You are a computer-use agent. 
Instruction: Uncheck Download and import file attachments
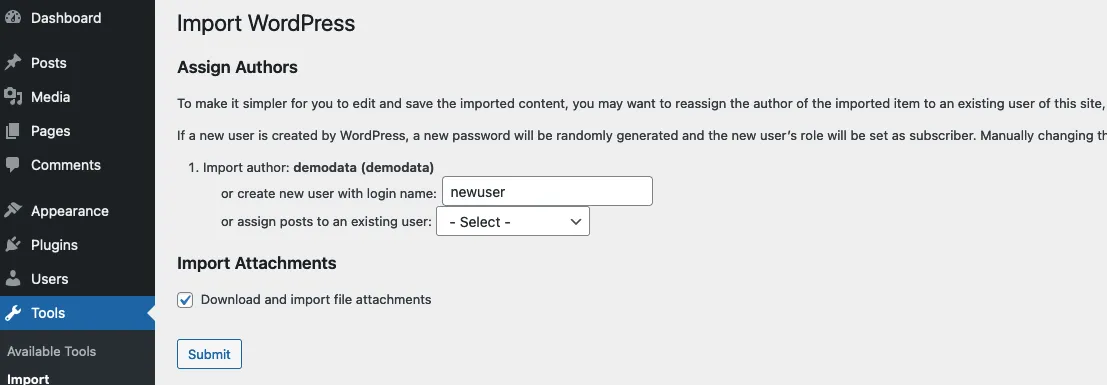(x=185, y=300)
